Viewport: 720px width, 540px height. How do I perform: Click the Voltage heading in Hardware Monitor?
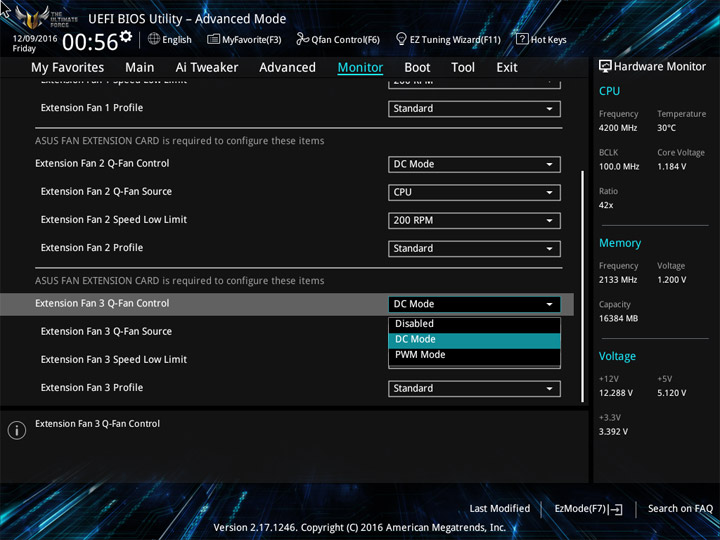617,356
